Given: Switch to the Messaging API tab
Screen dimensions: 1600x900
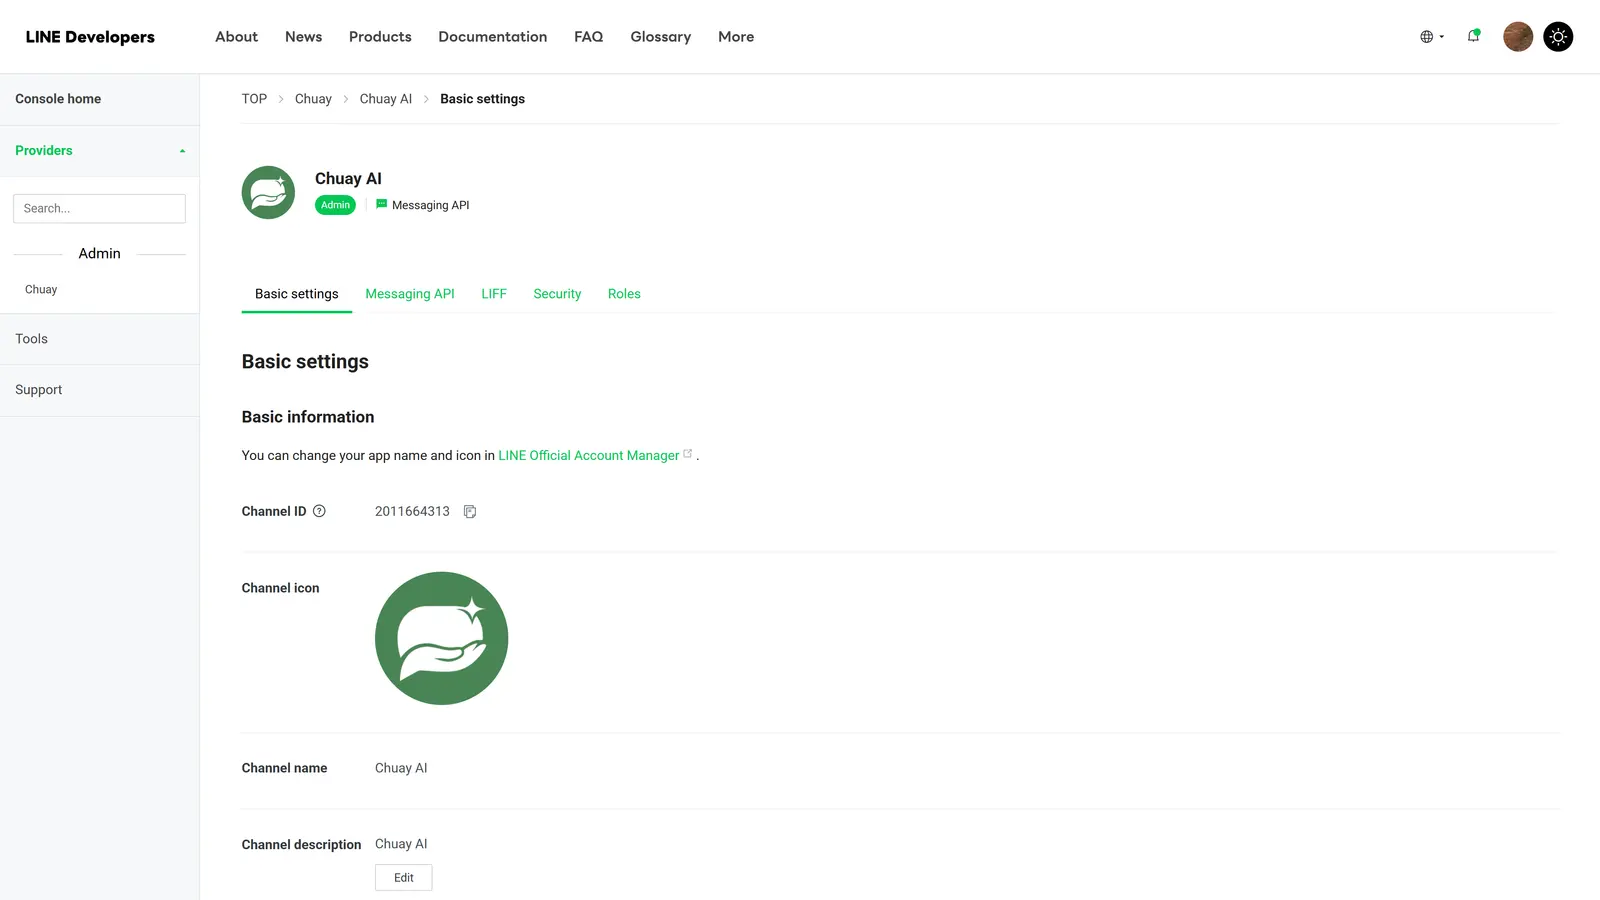Looking at the screenshot, I should pos(409,294).
